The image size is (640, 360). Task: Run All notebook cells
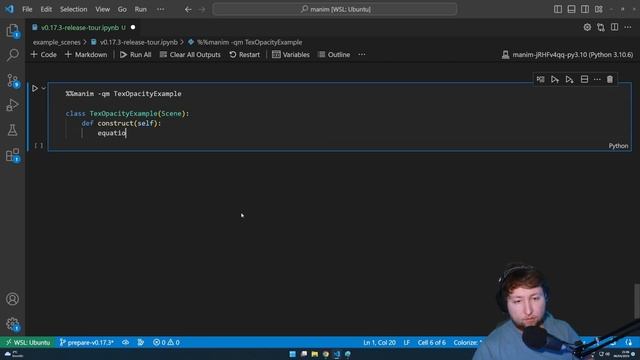coord(136,54)
